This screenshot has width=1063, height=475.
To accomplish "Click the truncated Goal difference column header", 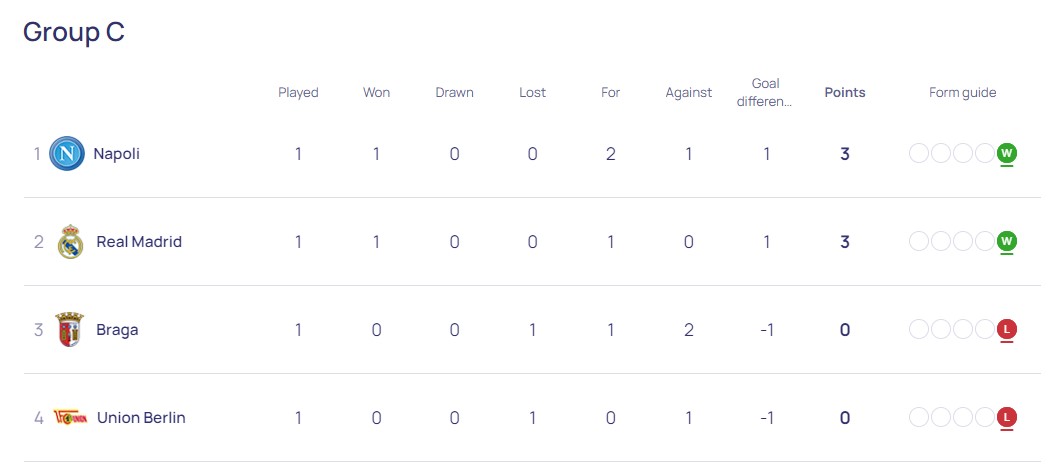I will (766, 93).
